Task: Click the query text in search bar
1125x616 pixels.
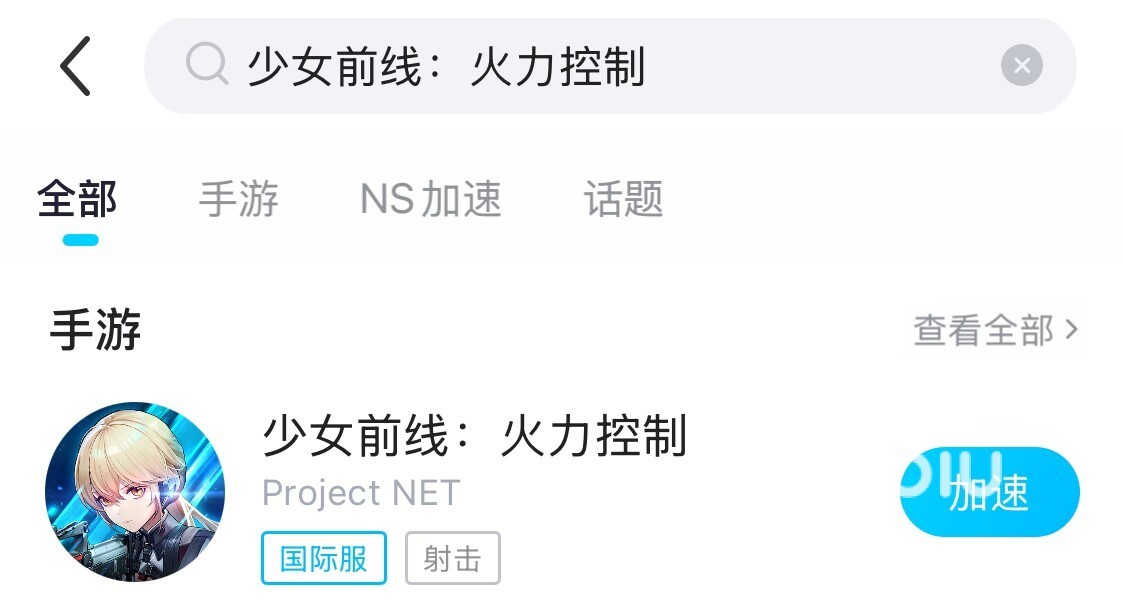Action: (x=446, y=67)
